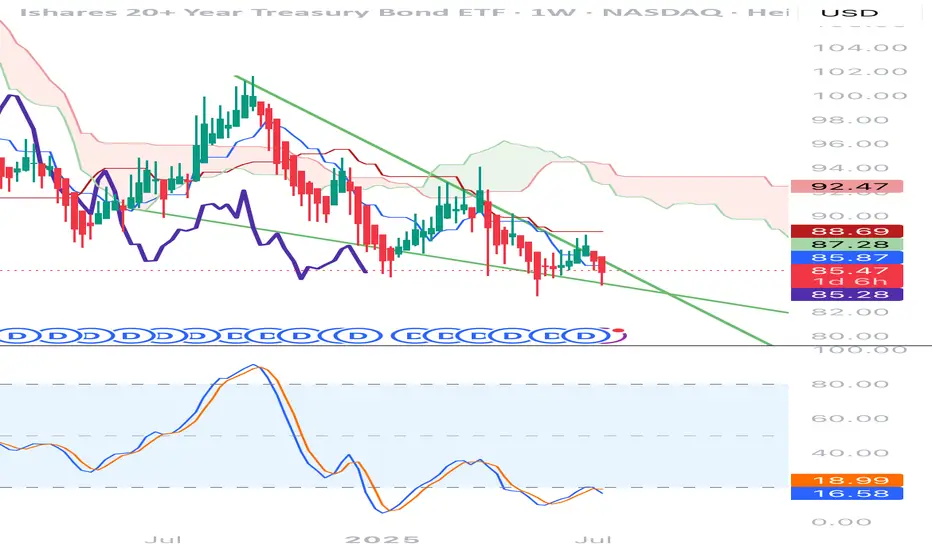Click the 100.00 label on the main price axis
This screenshot has width=932, height=550.
click(859, 96)
